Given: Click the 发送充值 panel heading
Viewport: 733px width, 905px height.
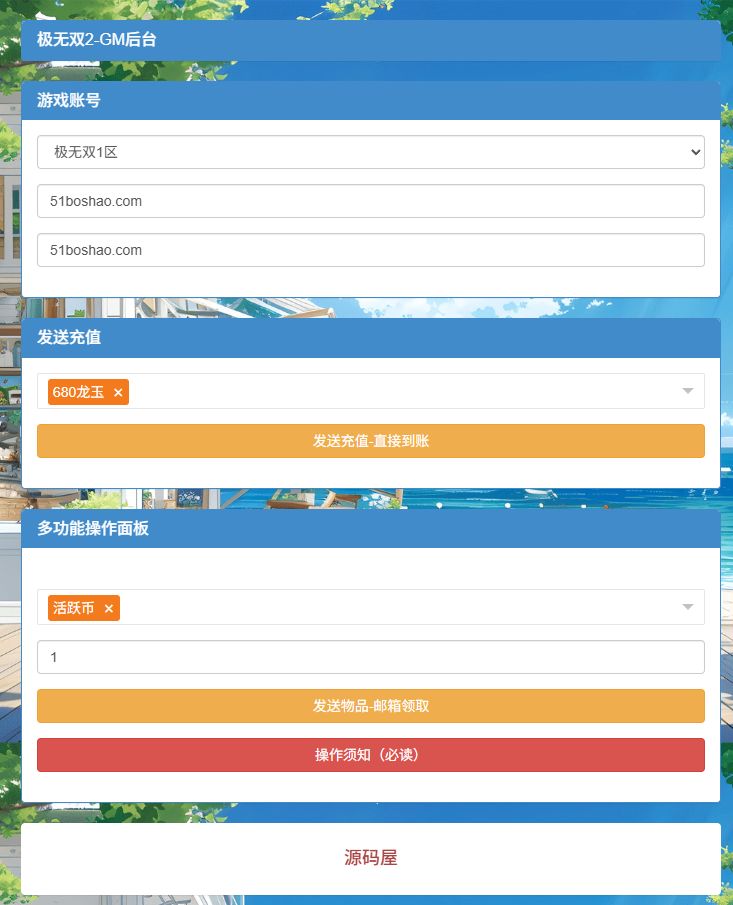Looking at the screenshot, I should (69, 338).
